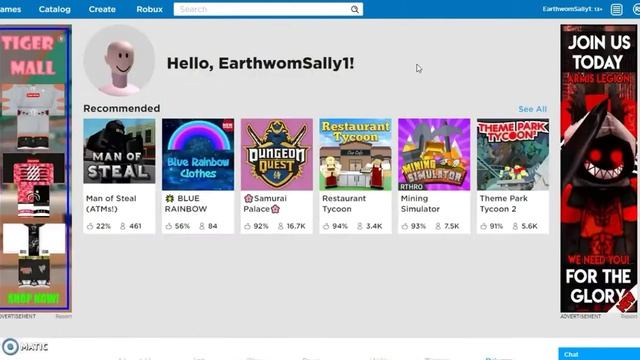Image resolution: width=640 pixels, height=360 pixels.
Task: Click thumbs-up icon on Samurai Palace card
Action: click(x=247, y=226)
